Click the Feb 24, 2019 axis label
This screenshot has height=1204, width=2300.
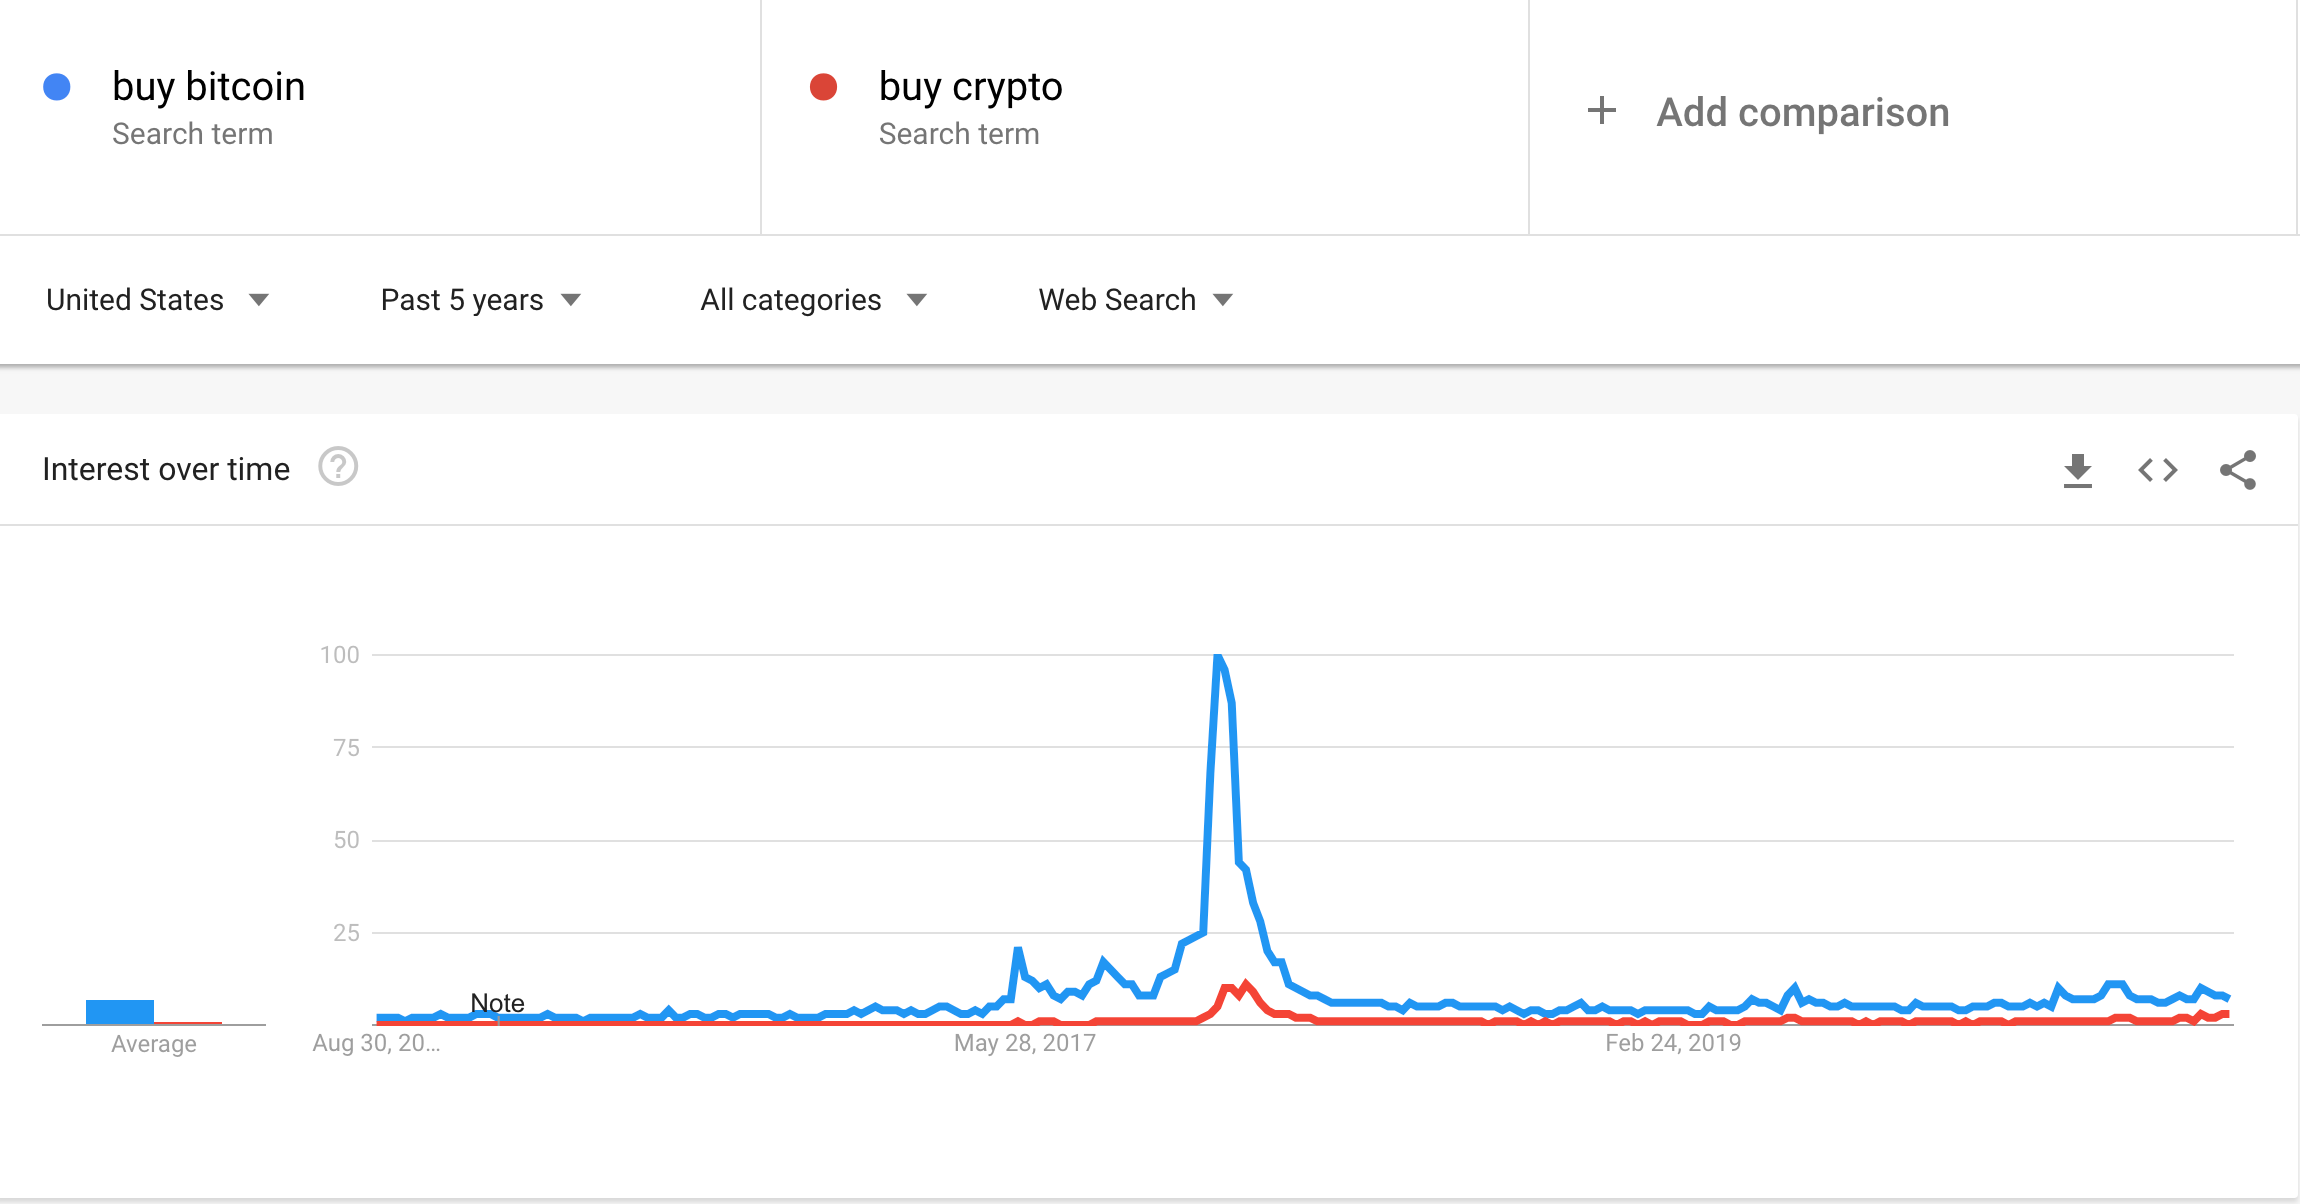[1673, 1042]
